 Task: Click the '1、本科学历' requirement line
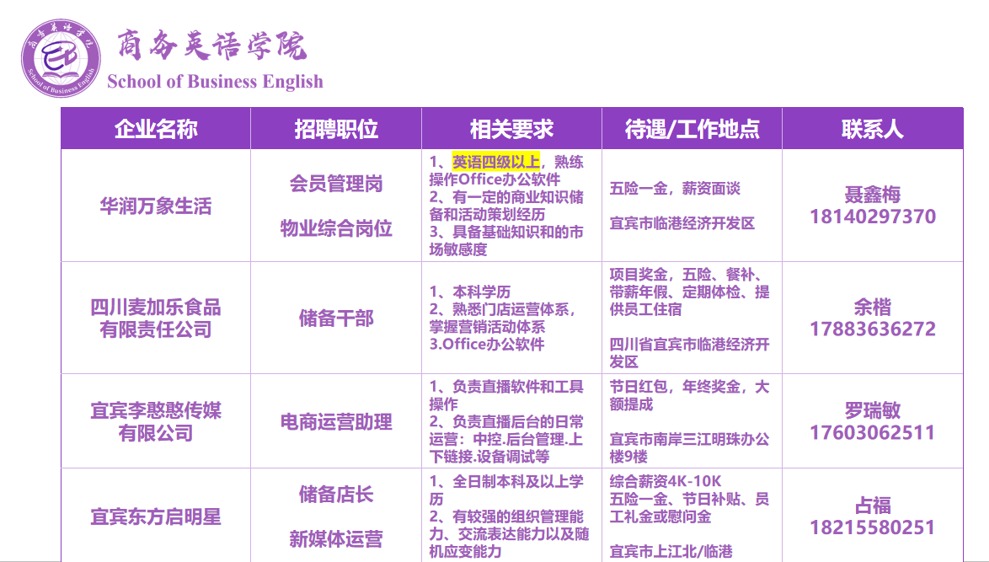pos(470,292)
